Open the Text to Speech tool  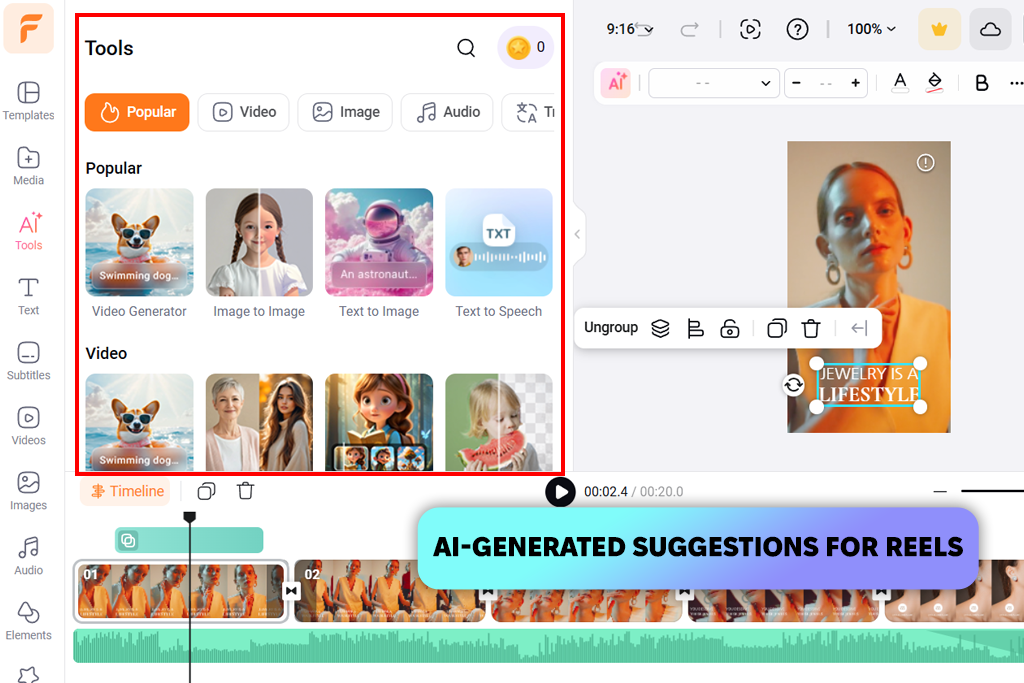click(499, 253)
